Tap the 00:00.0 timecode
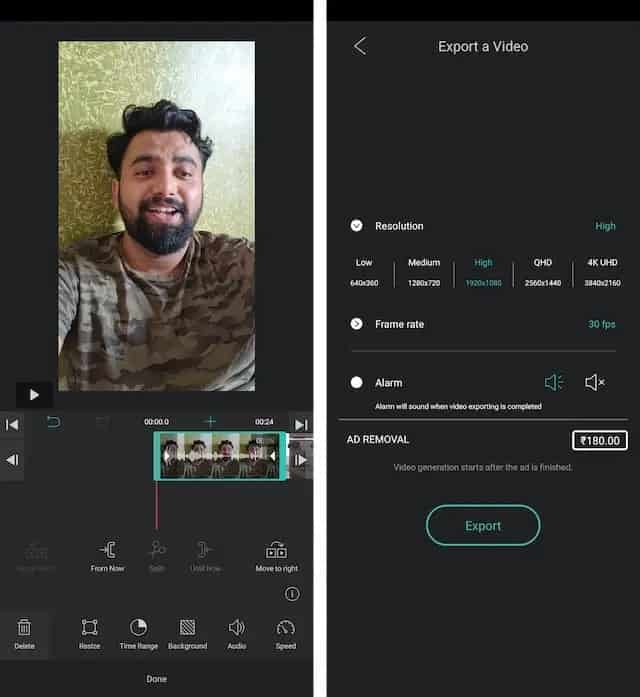640x697 pixels. [x=156, y=421]
